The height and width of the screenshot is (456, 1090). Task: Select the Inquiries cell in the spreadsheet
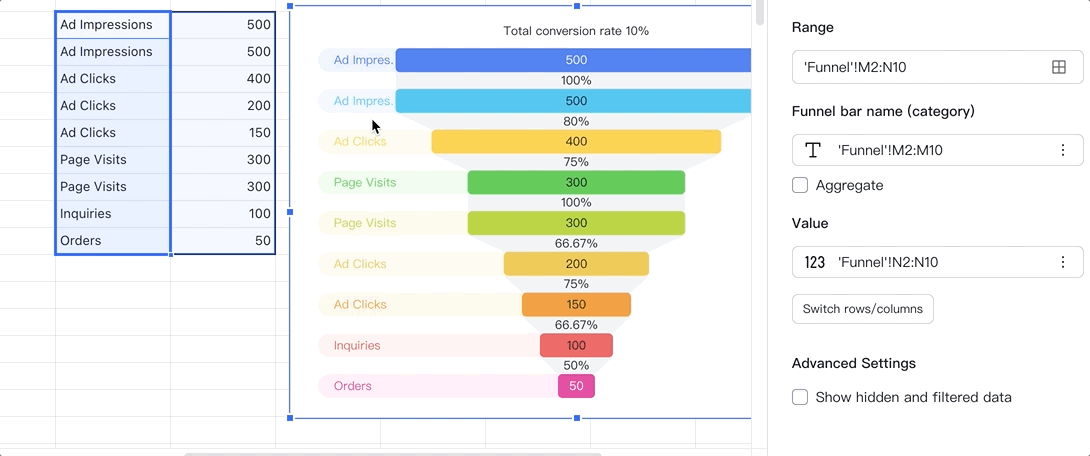(x=112, y=214)
